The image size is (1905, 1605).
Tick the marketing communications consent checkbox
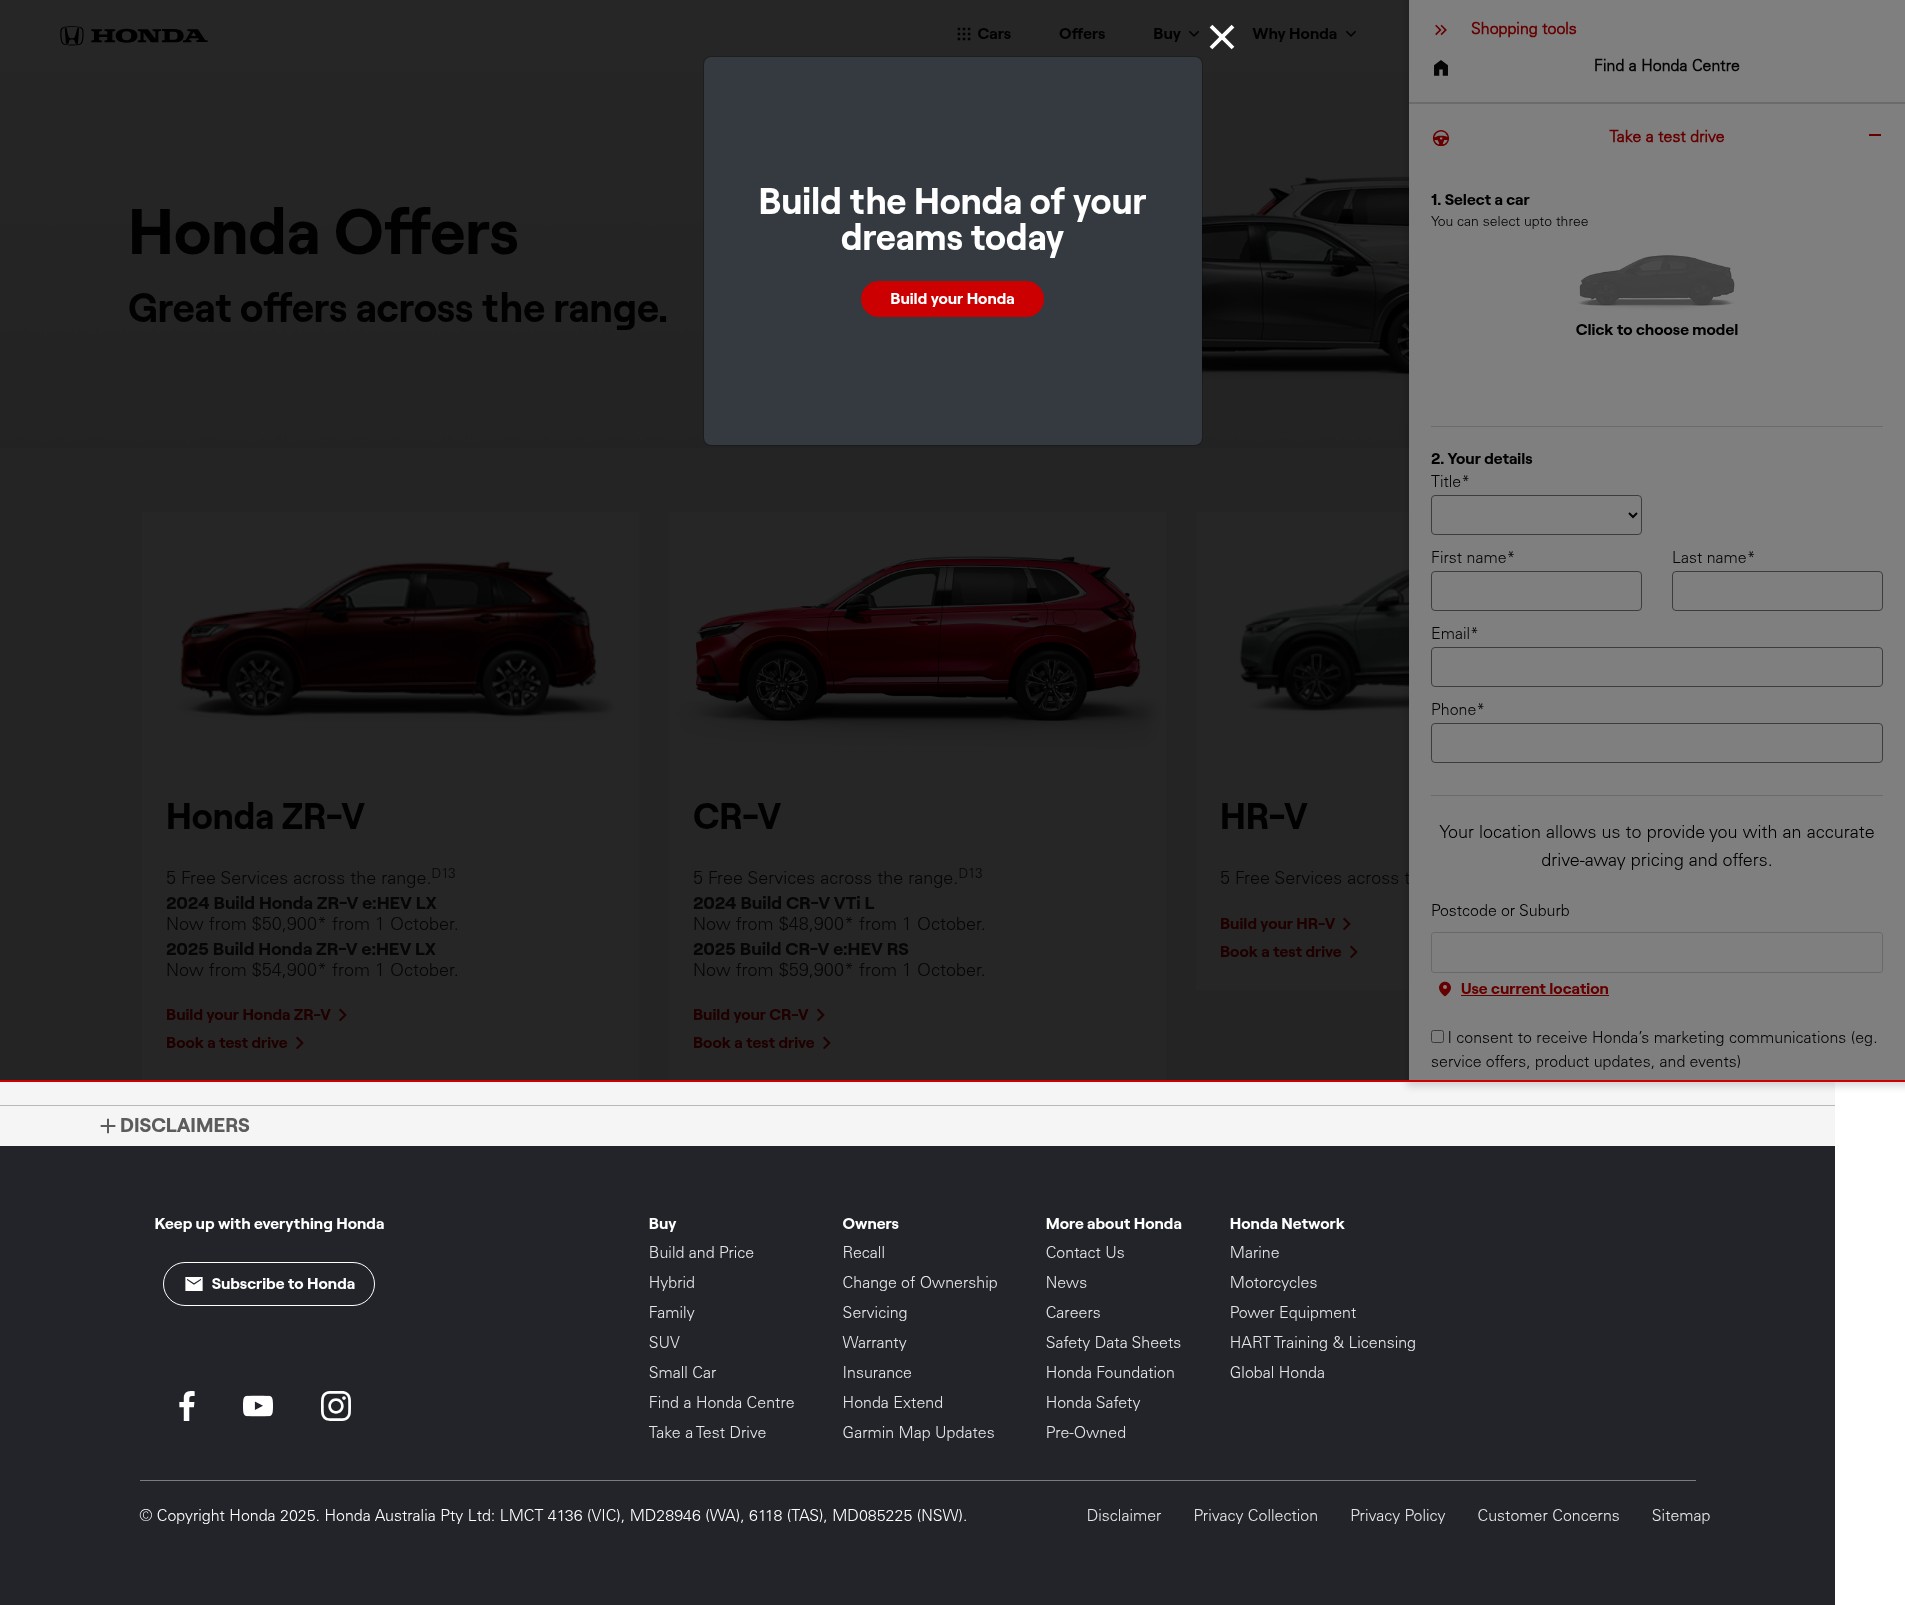pyautogui.click(x=1437, y=1037)
